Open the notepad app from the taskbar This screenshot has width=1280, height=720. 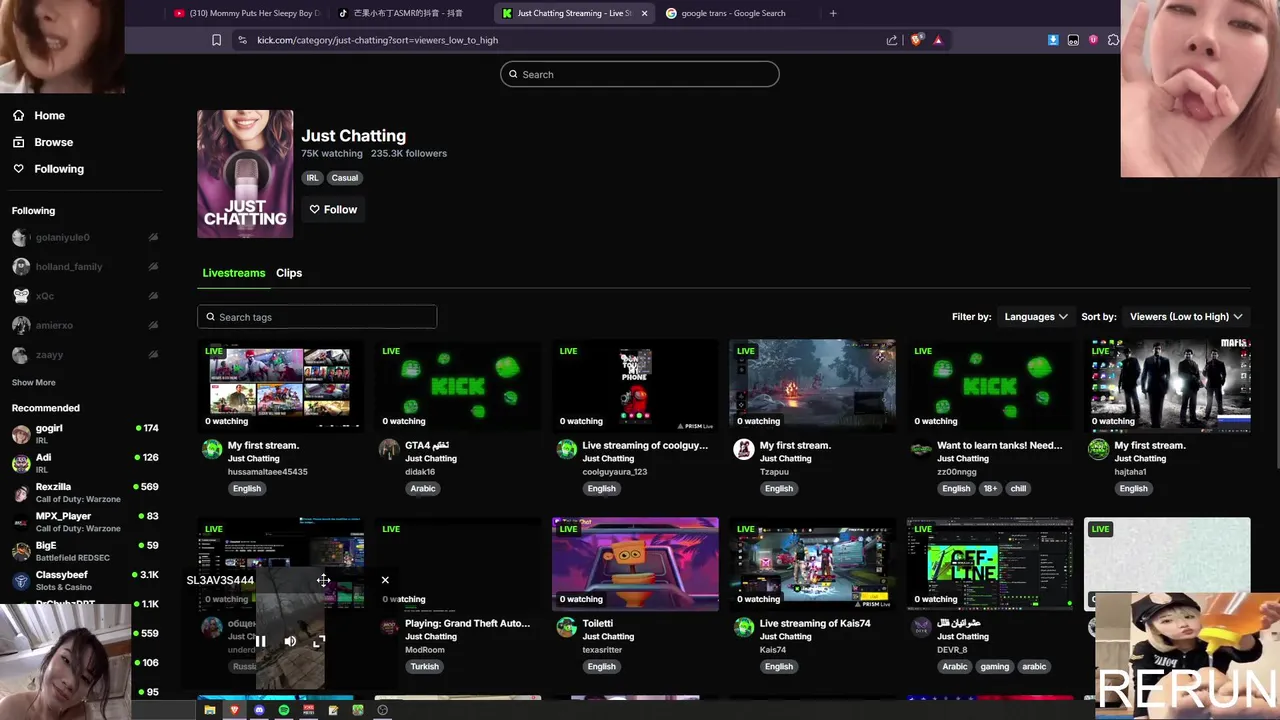click(333, 710)
